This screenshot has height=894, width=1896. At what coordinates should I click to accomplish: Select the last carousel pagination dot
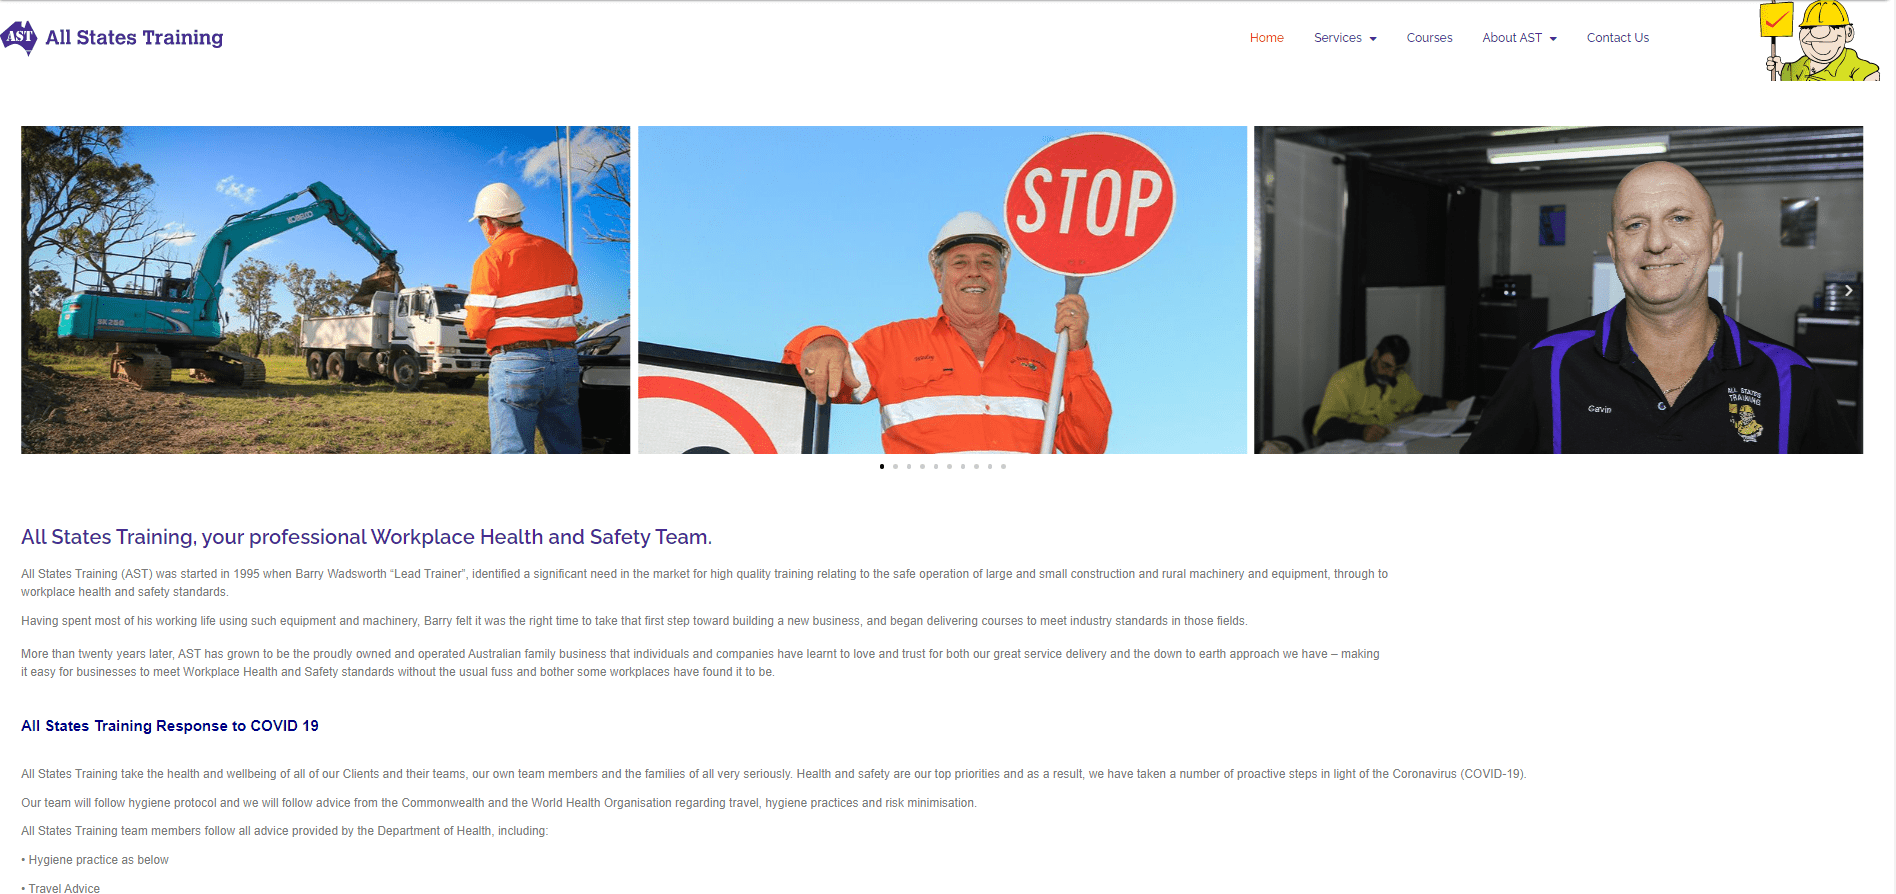click(1003, 466)
